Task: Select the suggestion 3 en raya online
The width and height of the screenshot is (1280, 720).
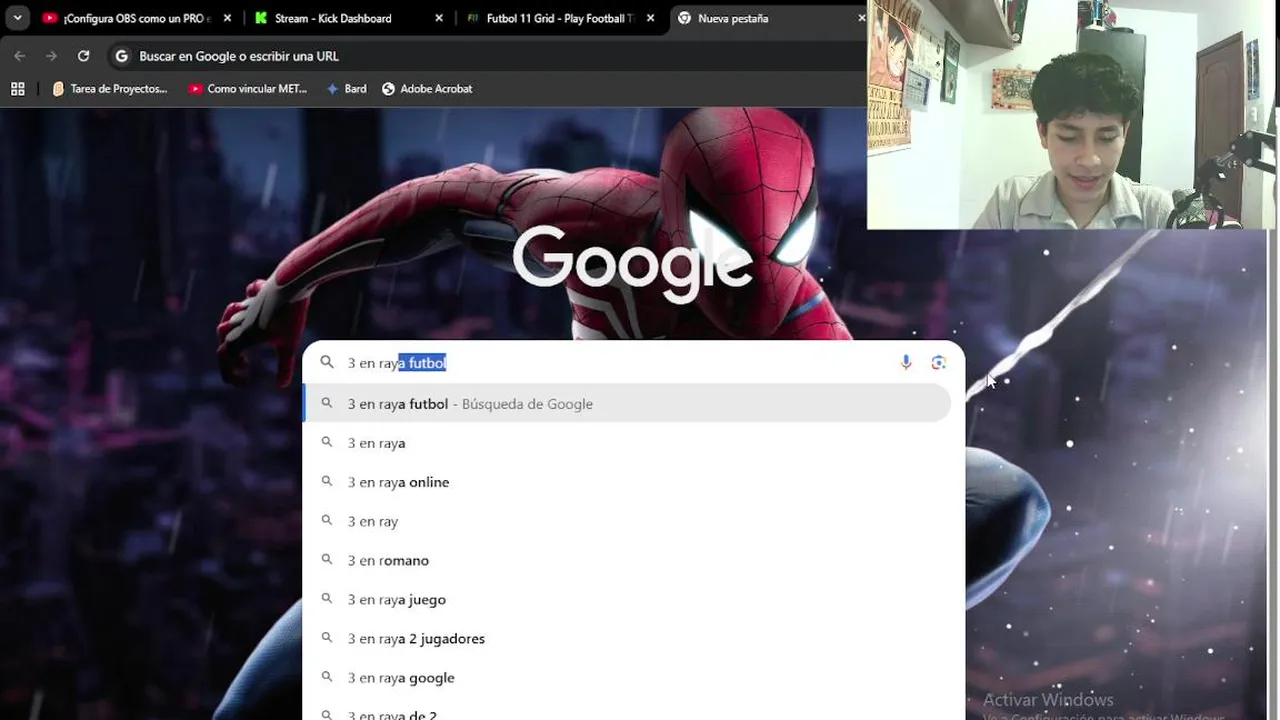Action: tap(627, 482)
